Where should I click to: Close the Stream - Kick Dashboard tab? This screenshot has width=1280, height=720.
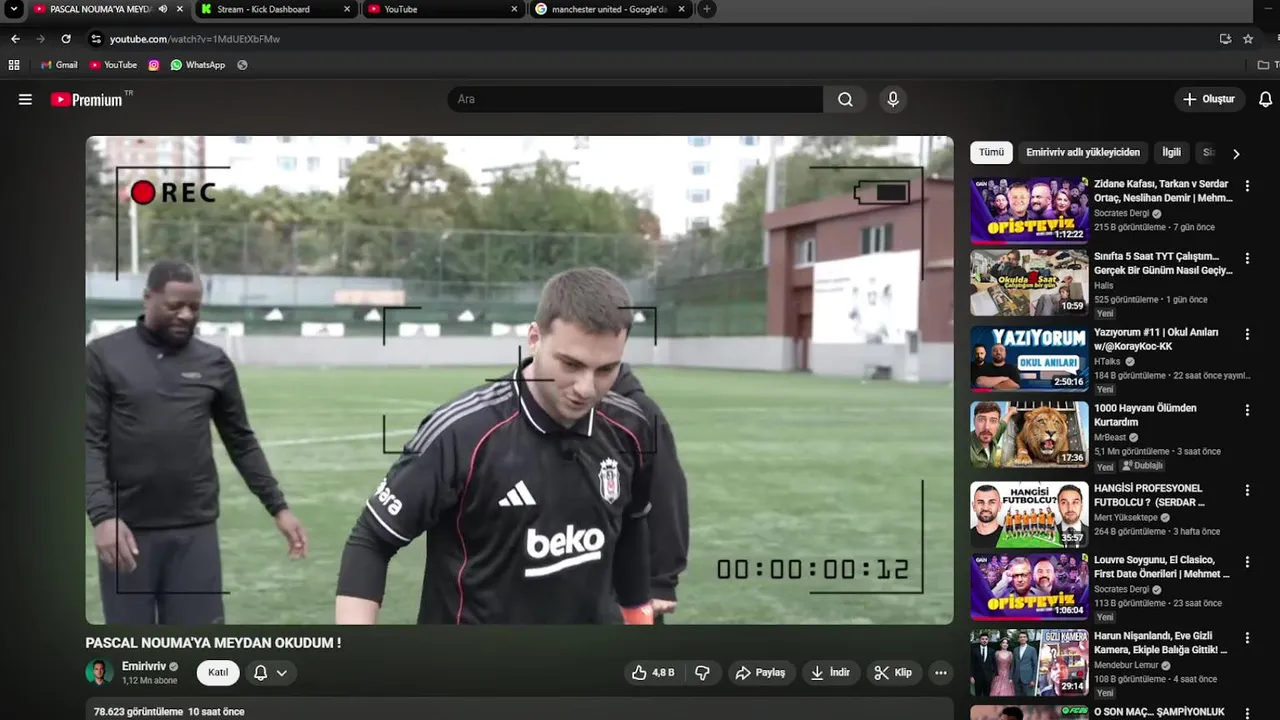[347, 9]
